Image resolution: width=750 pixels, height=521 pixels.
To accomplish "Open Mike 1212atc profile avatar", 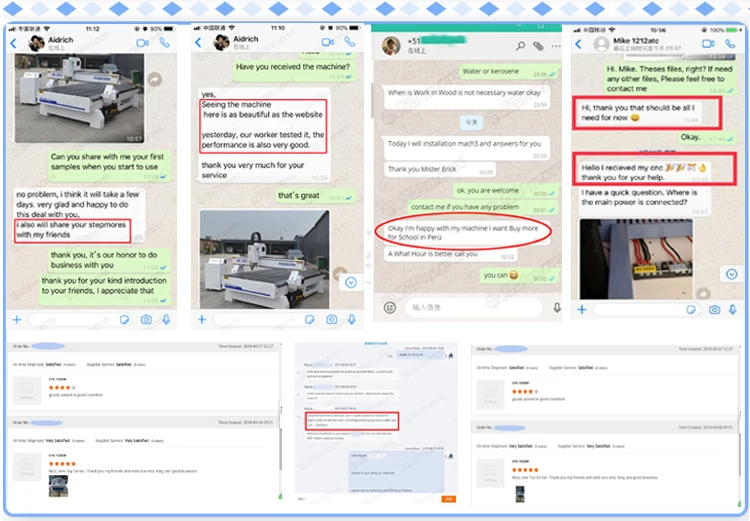I will 601,44.
